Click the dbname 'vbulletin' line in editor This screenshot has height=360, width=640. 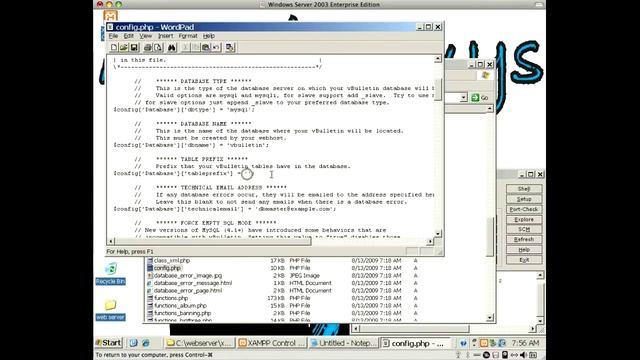(191, 145)
